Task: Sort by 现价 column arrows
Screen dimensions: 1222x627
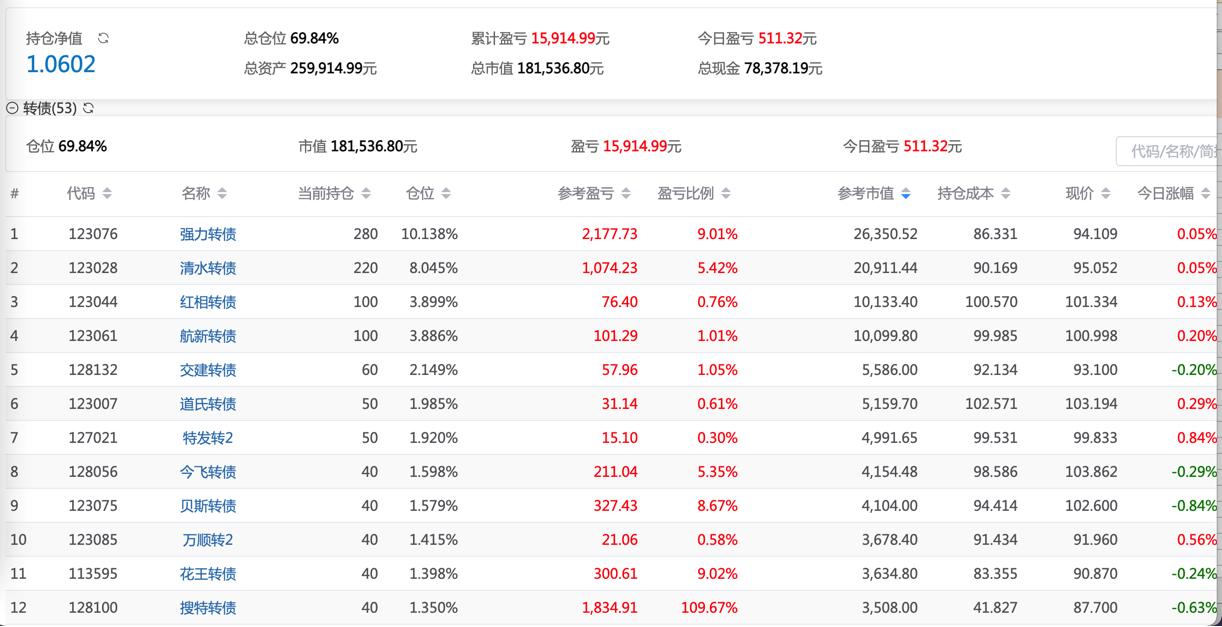Action: click(x=1106, y=193)
